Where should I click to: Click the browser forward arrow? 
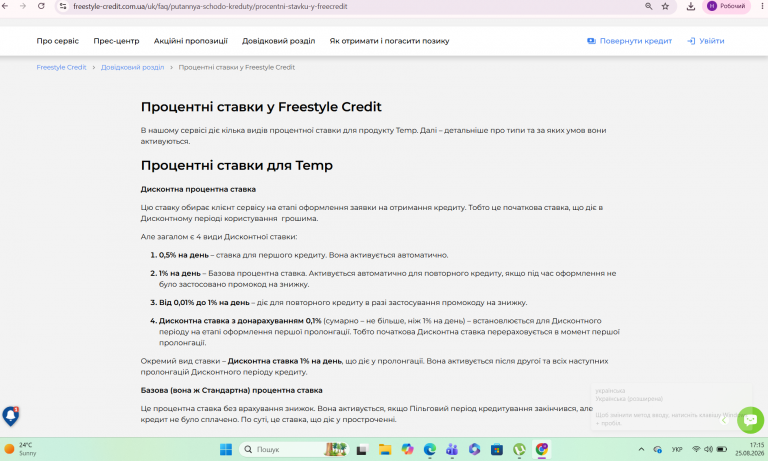23,6
